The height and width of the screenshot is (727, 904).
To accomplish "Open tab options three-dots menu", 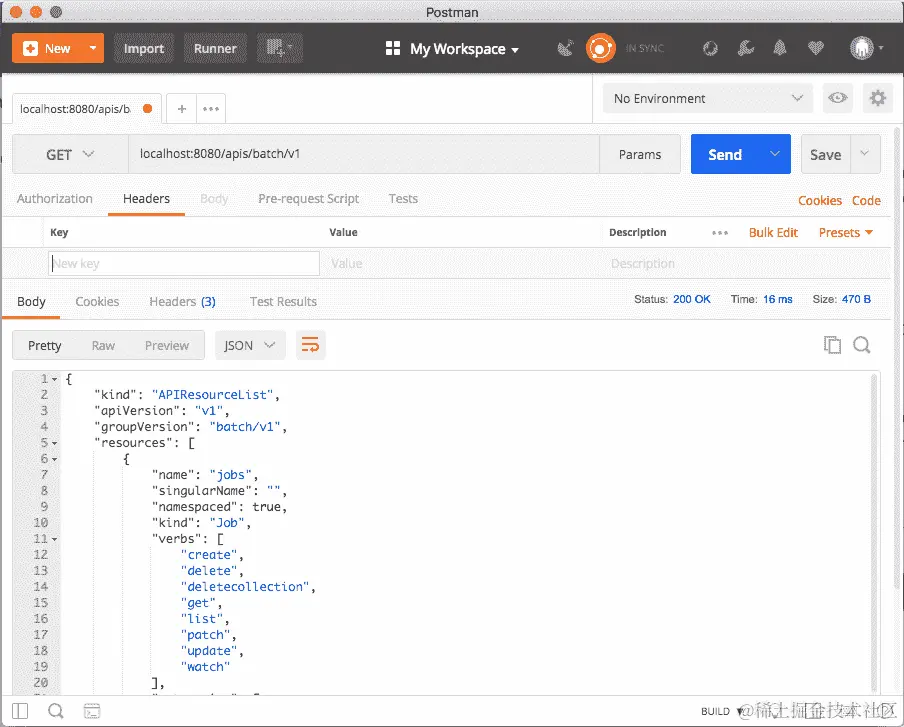I will [x=211, y=109].
